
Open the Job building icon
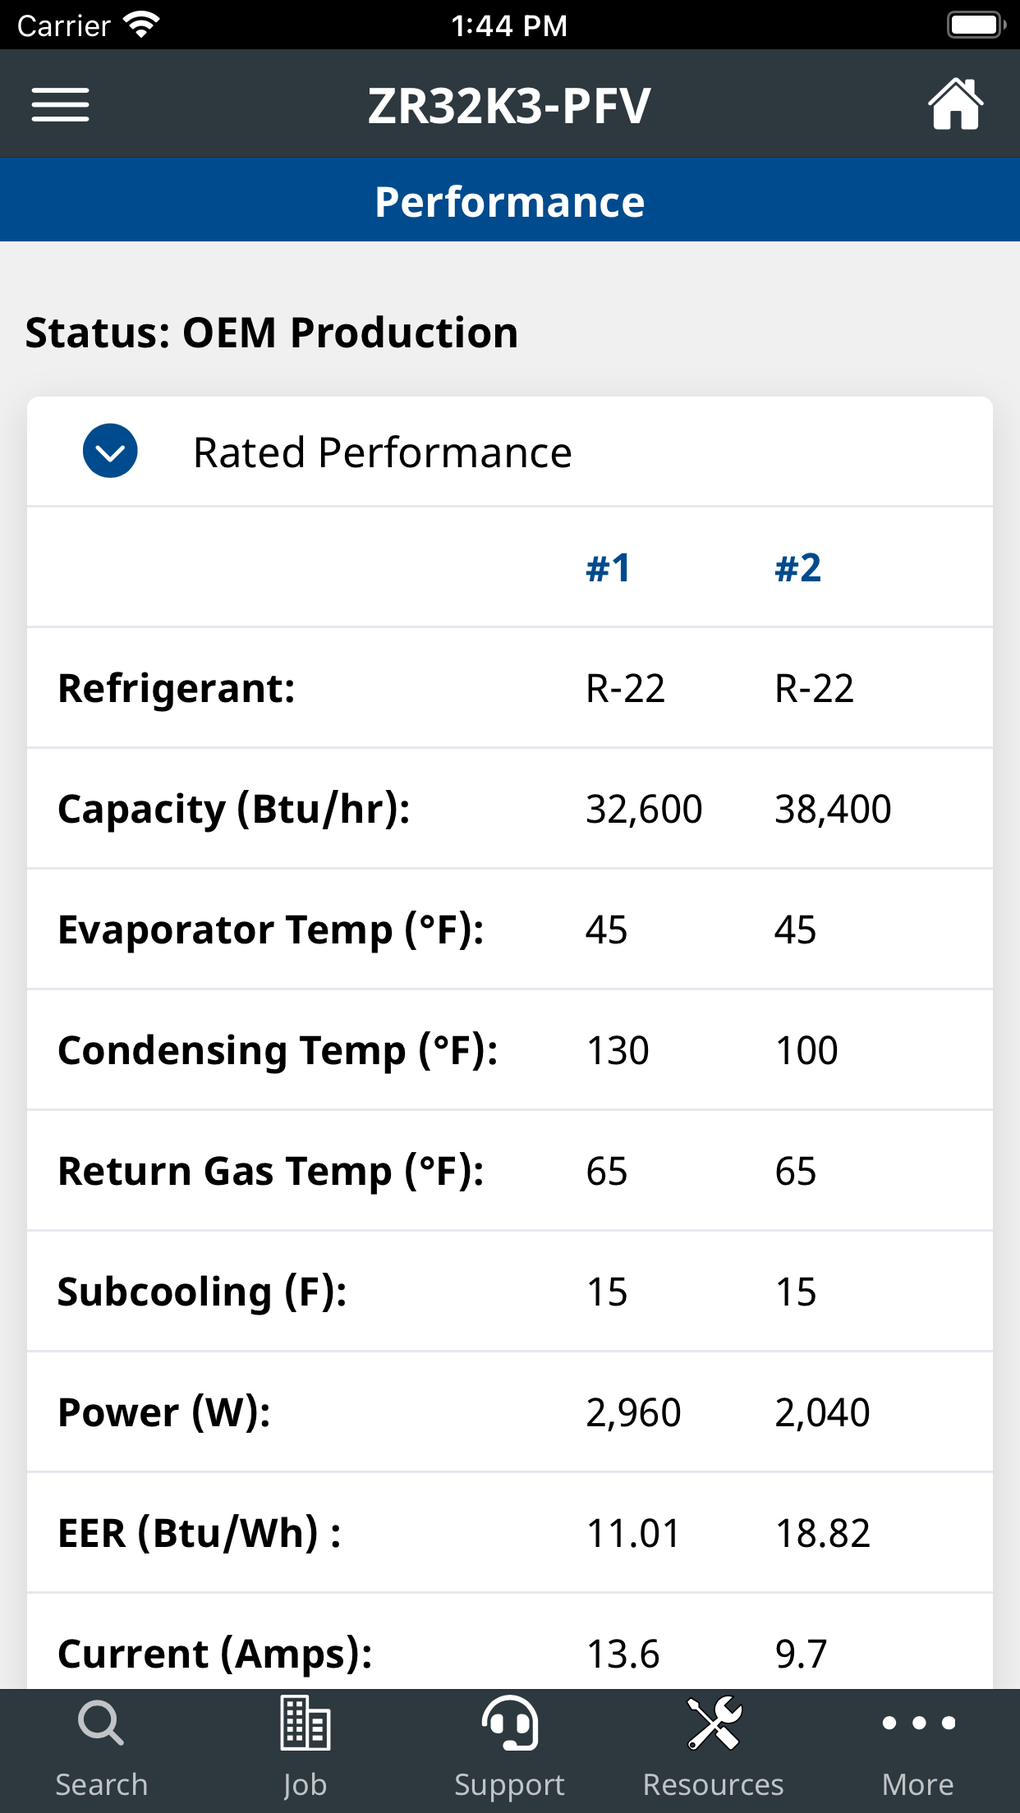[305, 1724]
